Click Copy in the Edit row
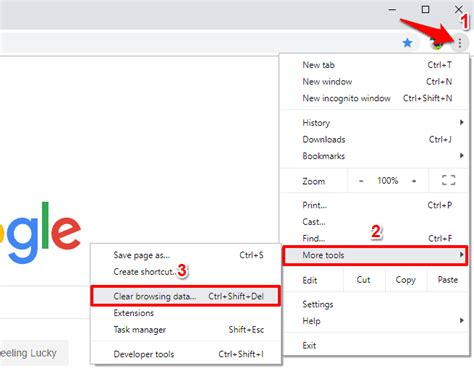This screenshot has height=376, width=474. 406,280
